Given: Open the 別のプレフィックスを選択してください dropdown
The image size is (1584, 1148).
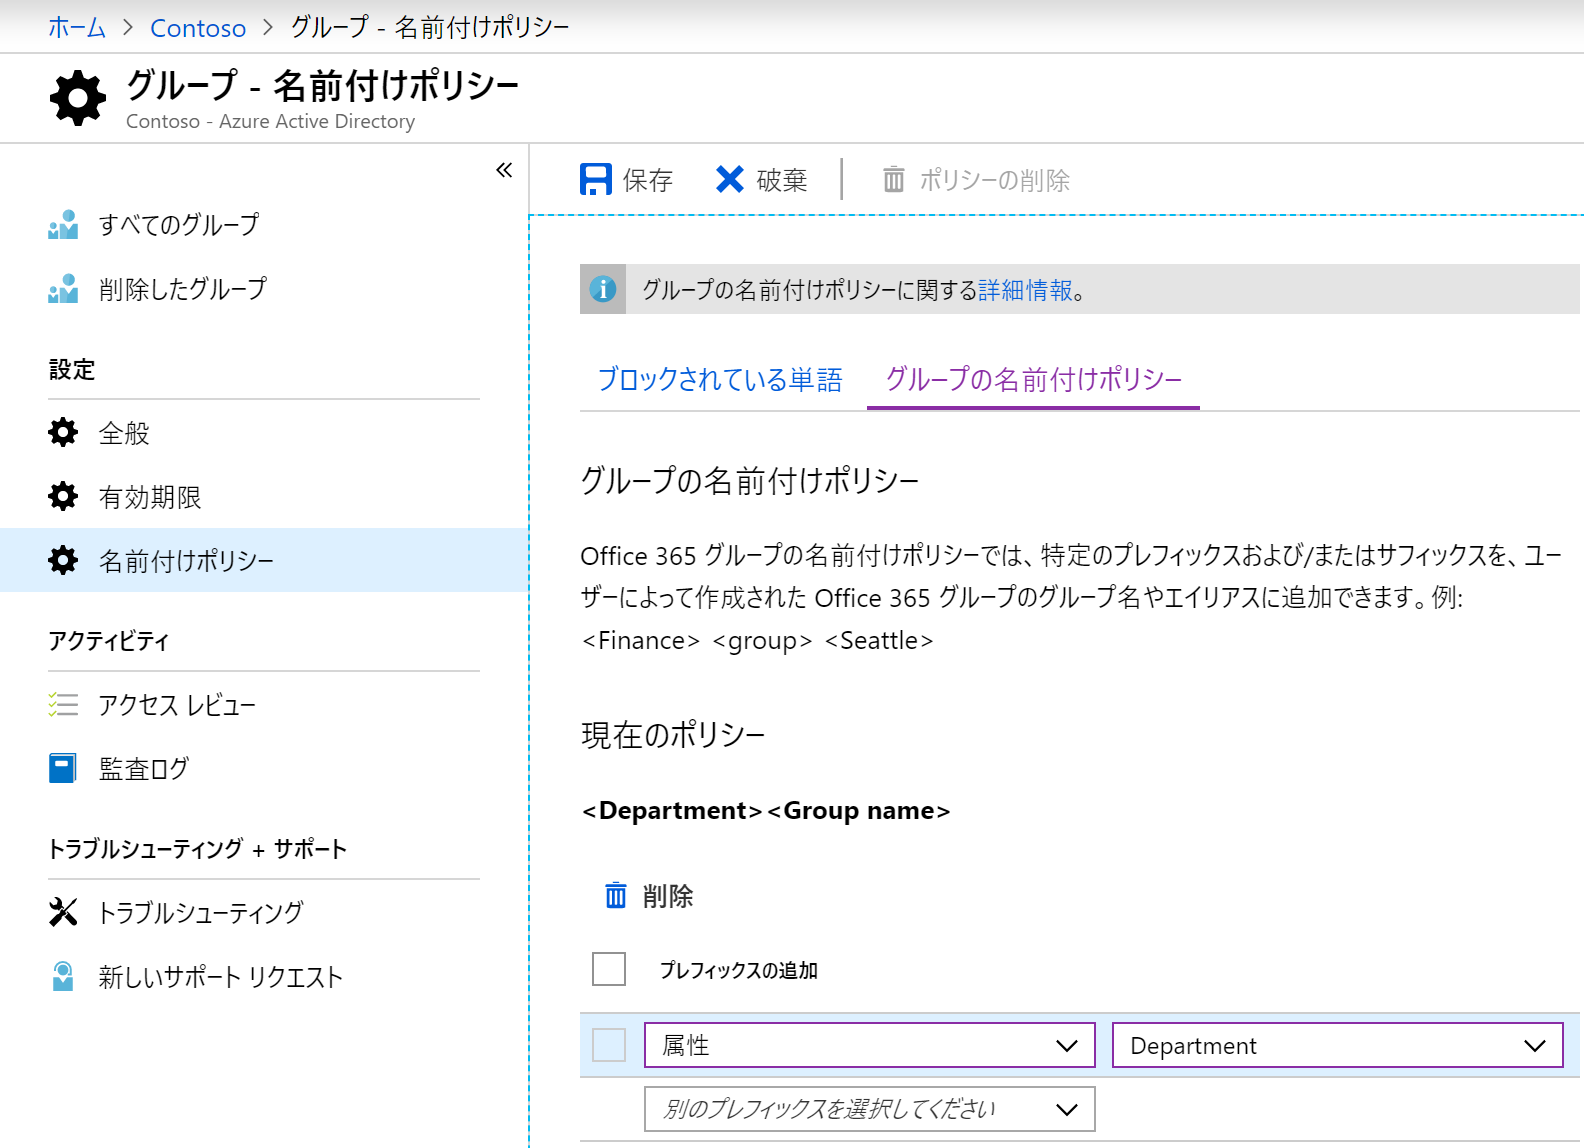Looking at the screenshot, I should 870,1109.
